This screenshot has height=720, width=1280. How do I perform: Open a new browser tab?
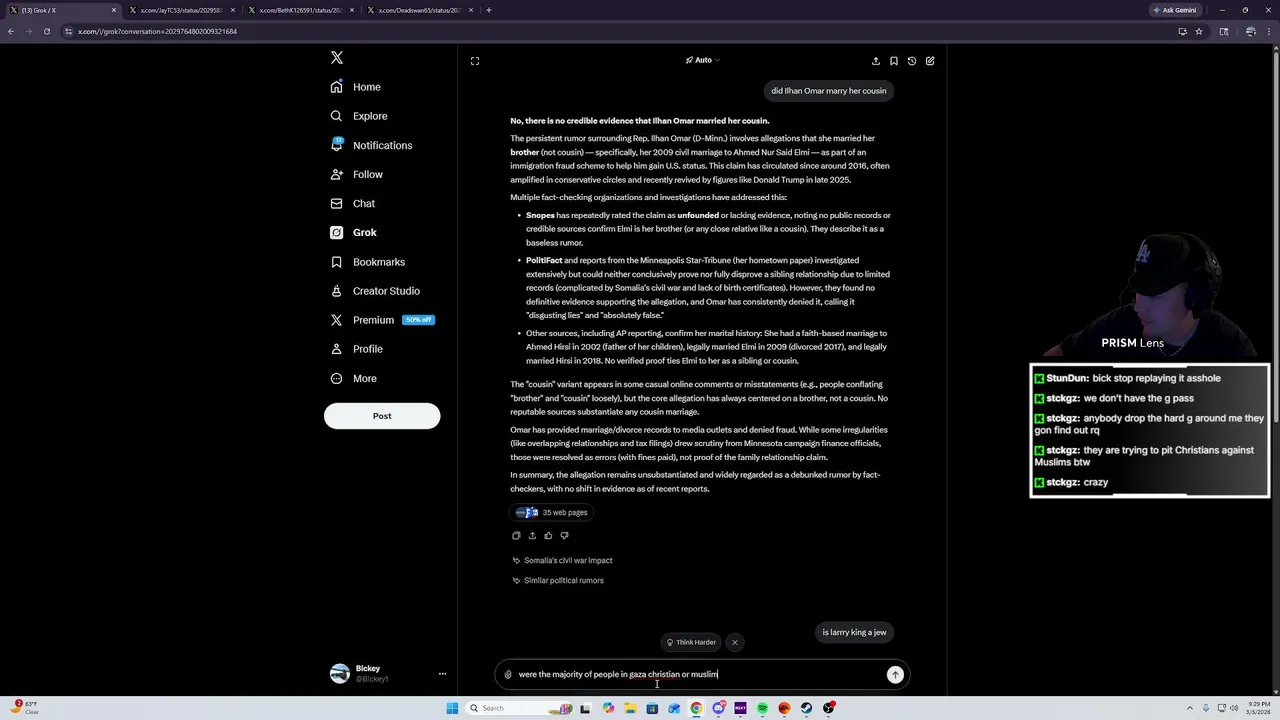(489, 10)
